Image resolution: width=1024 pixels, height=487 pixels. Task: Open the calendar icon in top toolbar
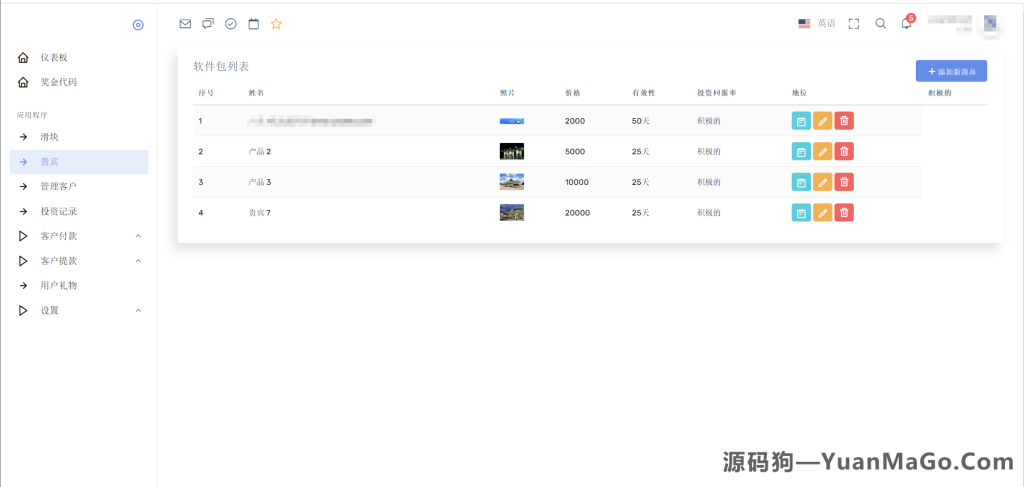tap(253, 24)
